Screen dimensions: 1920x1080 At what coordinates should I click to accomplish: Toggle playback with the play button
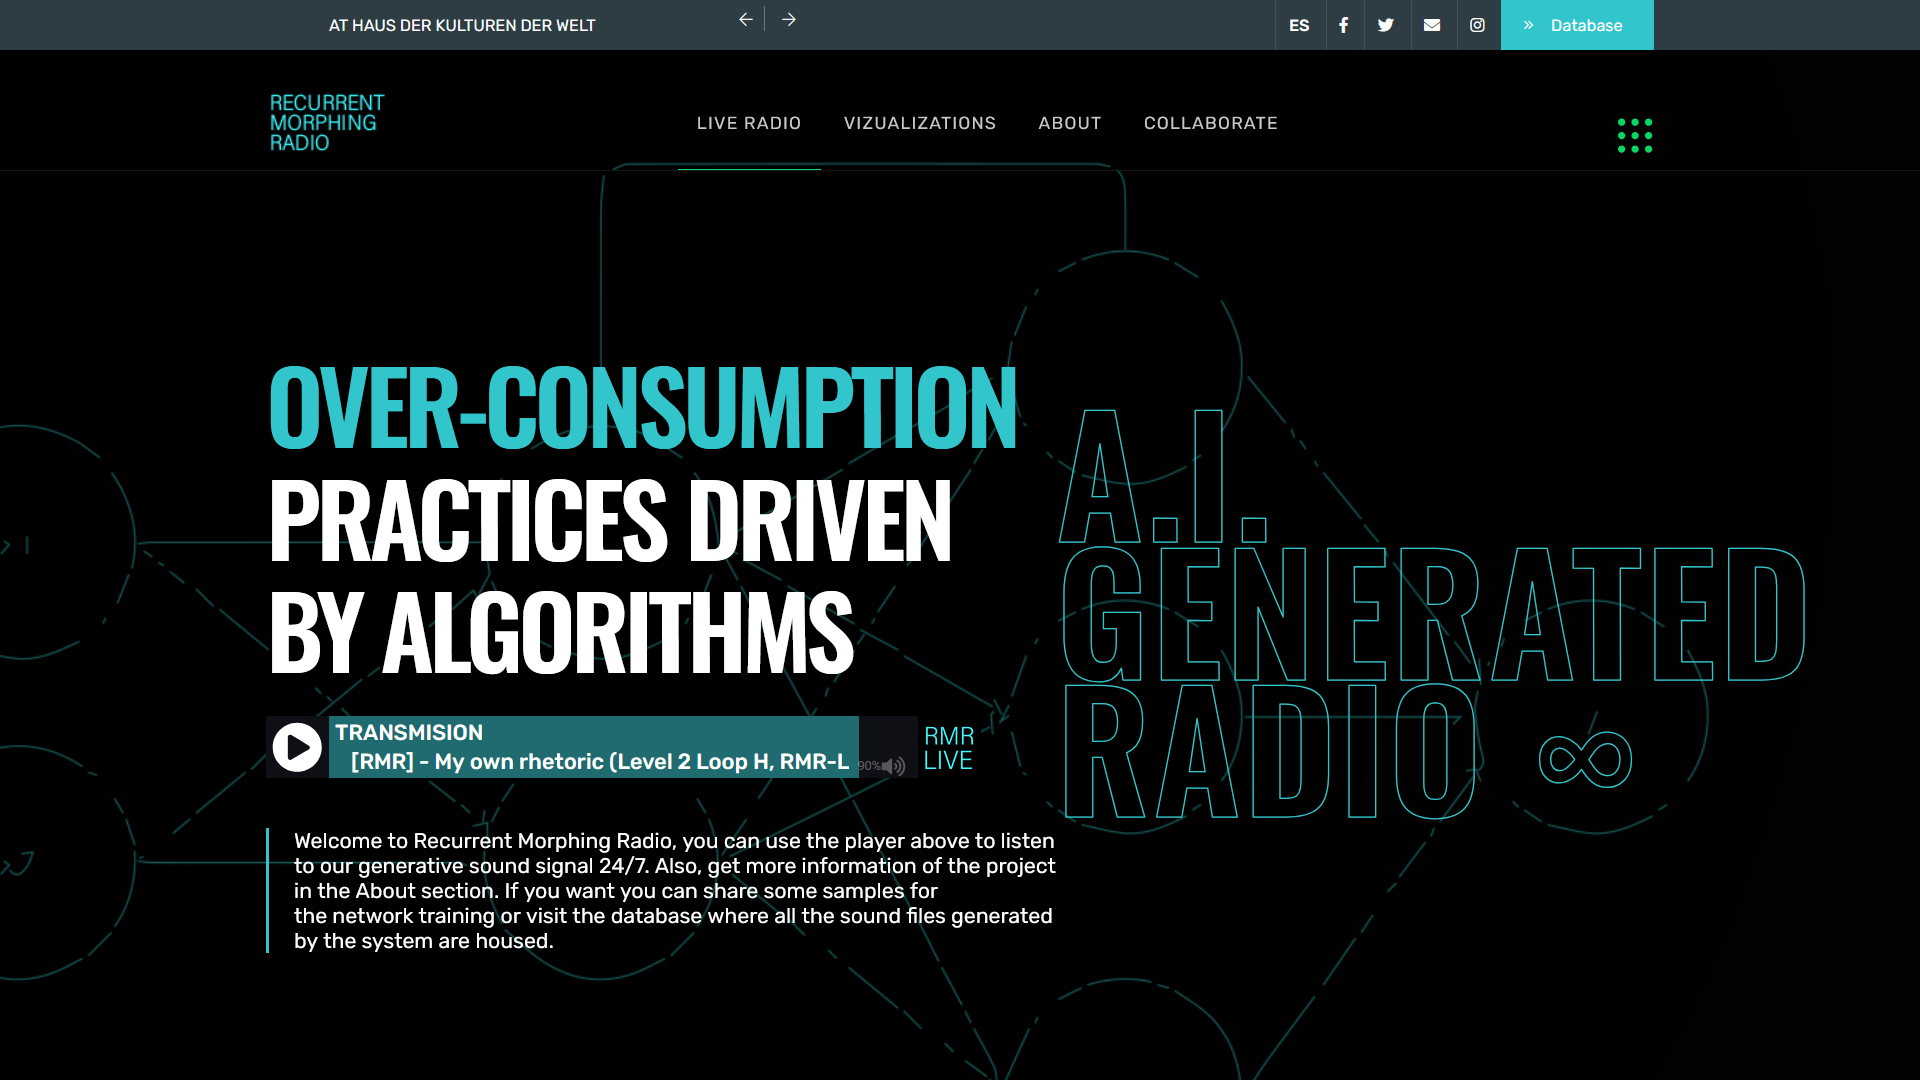click(296, 746)
